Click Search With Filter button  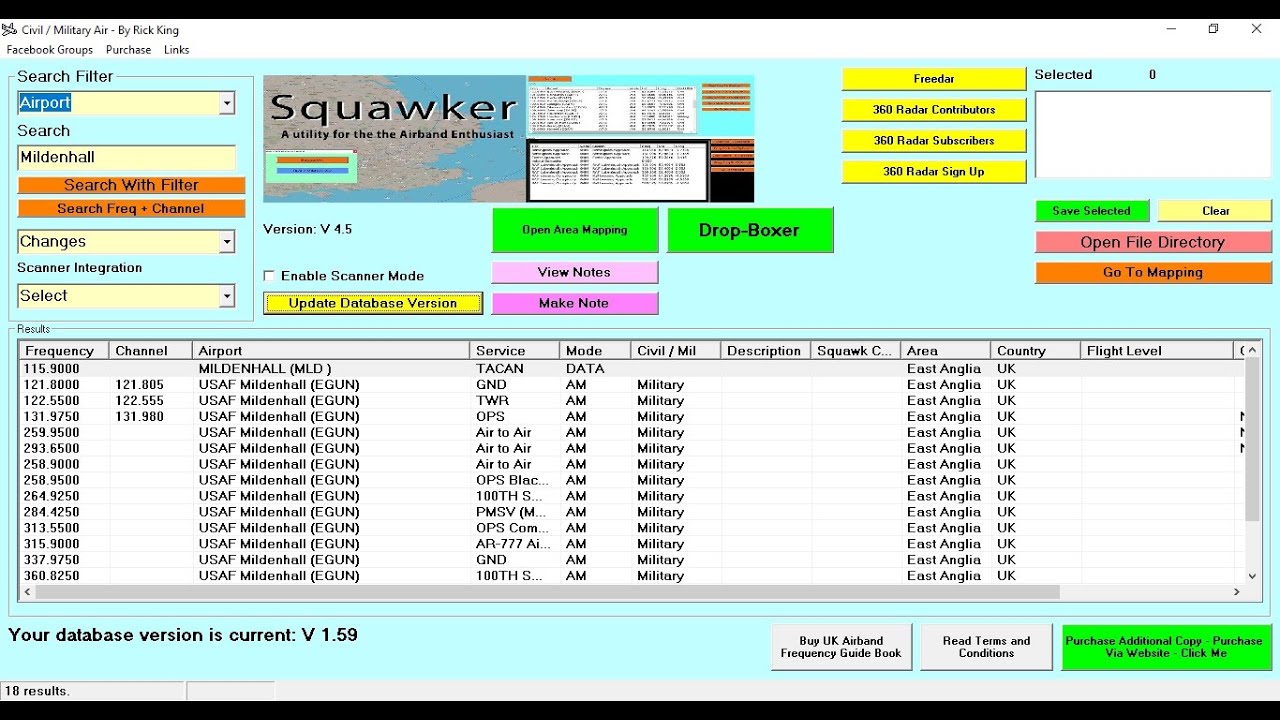pos(131,185)
